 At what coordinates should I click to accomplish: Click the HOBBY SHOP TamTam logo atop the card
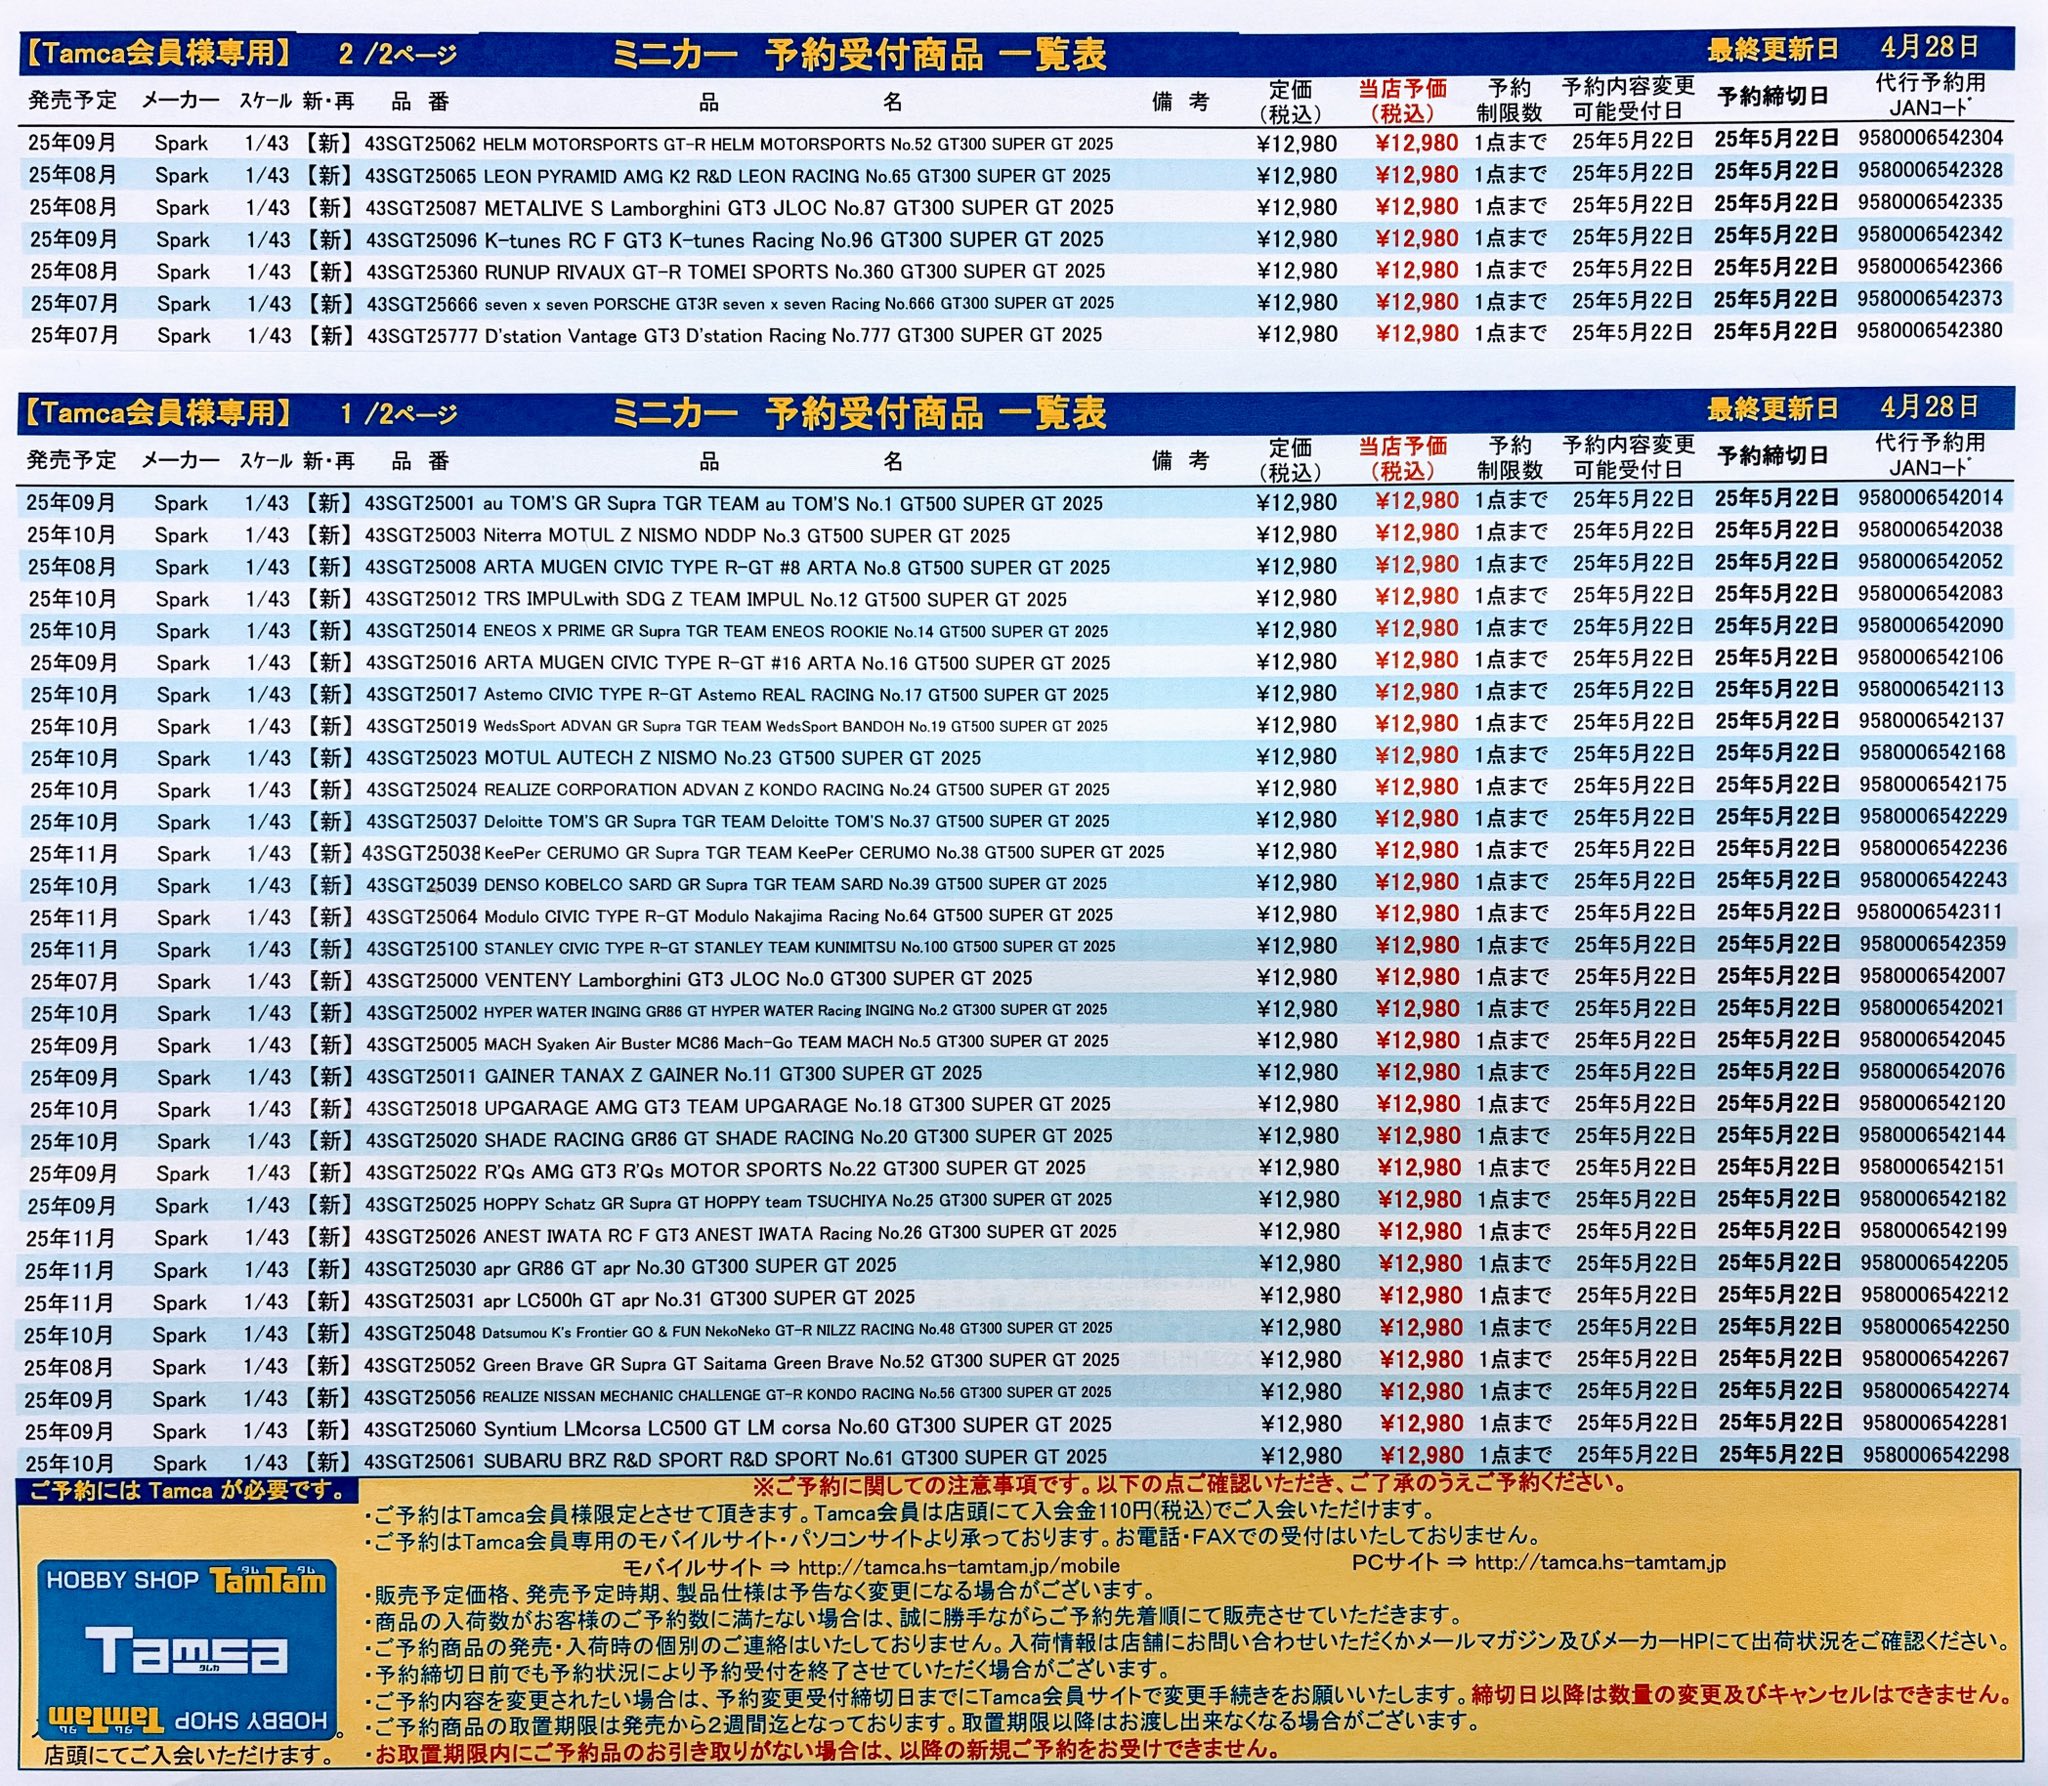(186, 1581)
